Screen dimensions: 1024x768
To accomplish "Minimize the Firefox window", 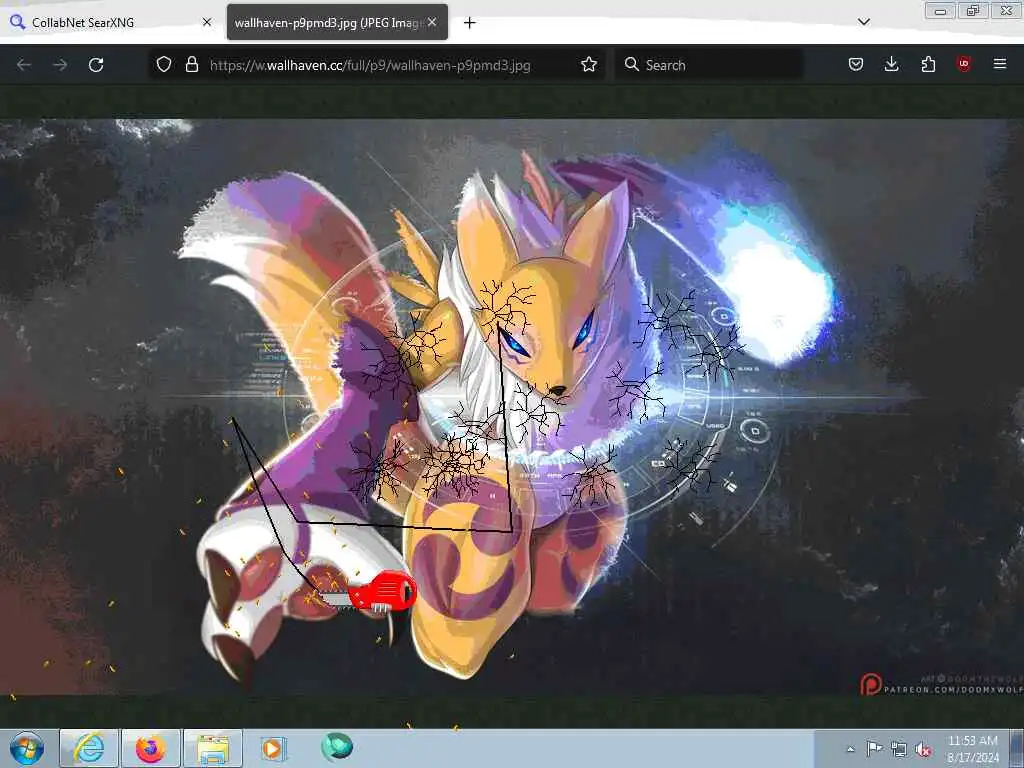I will (x=940, y=10).
